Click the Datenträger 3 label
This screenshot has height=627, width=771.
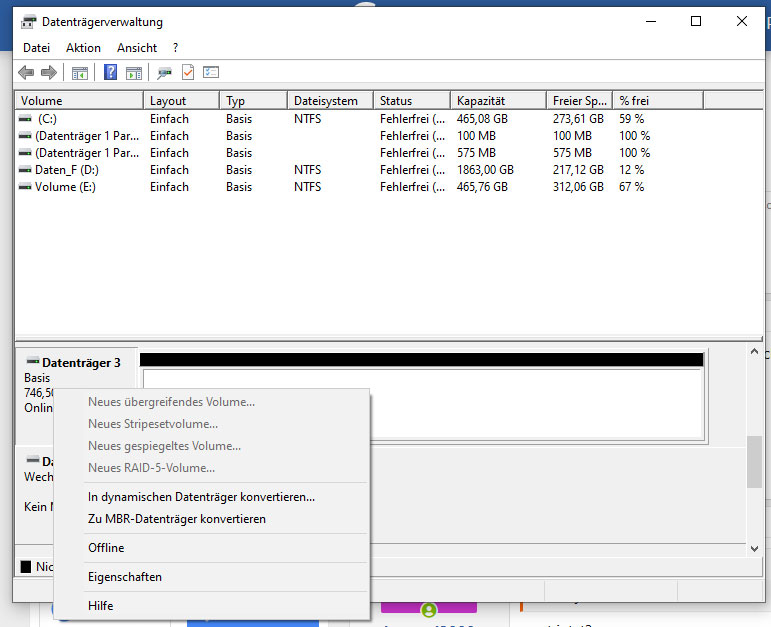pyautogui.click(x=81, y=362)
